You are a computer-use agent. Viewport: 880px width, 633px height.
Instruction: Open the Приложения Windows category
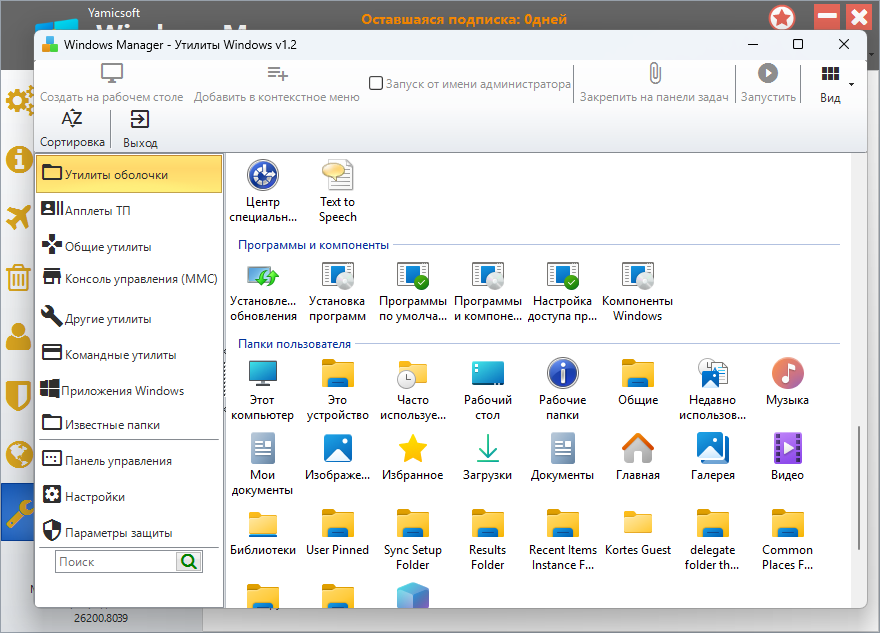[x=124, y=391]
